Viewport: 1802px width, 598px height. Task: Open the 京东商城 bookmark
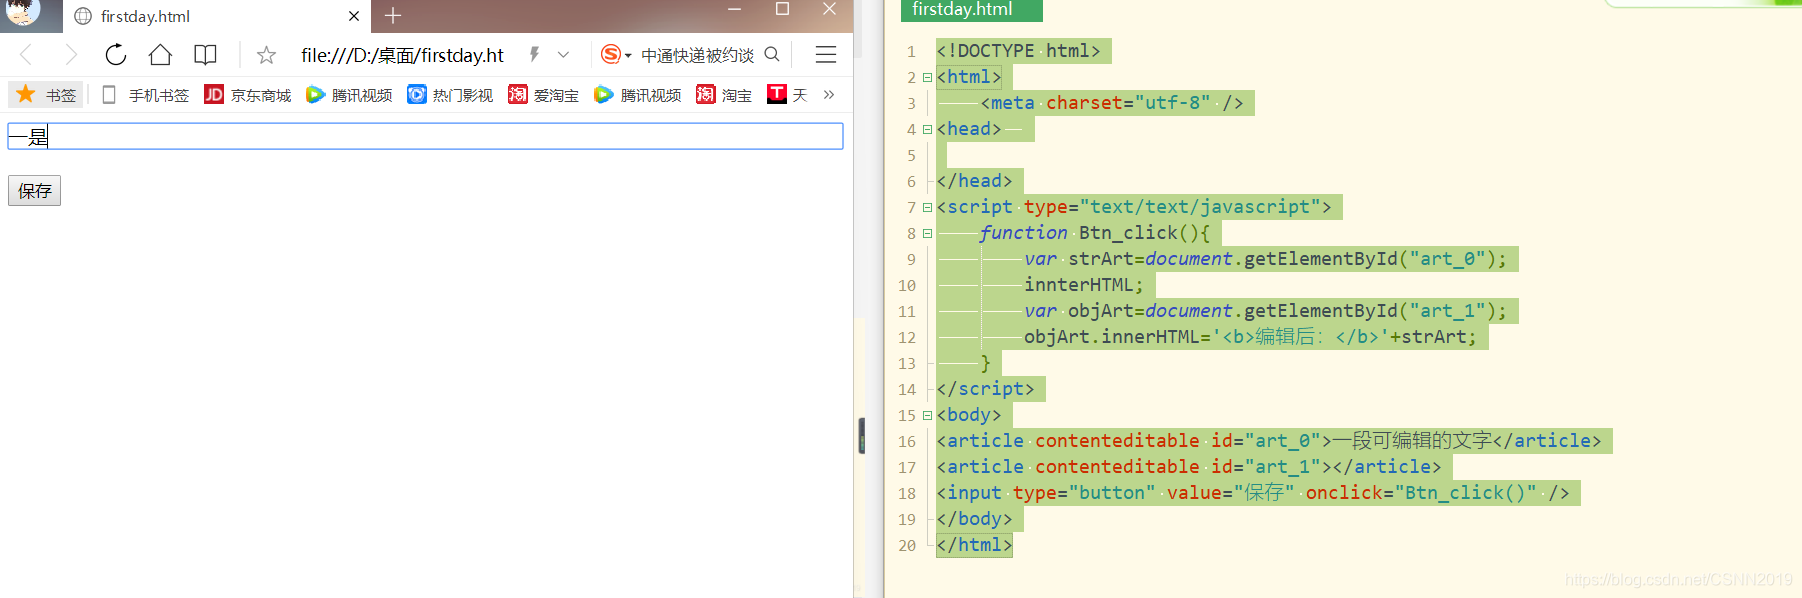click(248, 95)
